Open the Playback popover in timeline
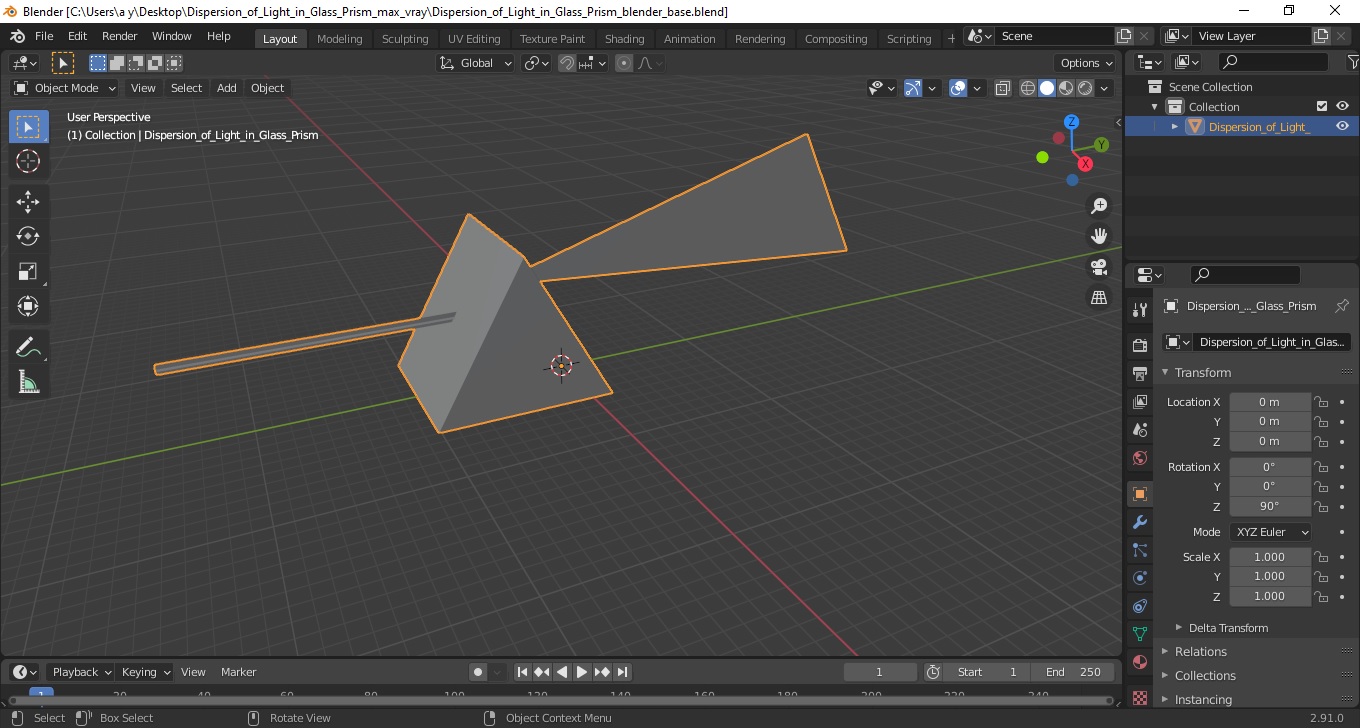 pyautogui.click(x=80, y=672)
